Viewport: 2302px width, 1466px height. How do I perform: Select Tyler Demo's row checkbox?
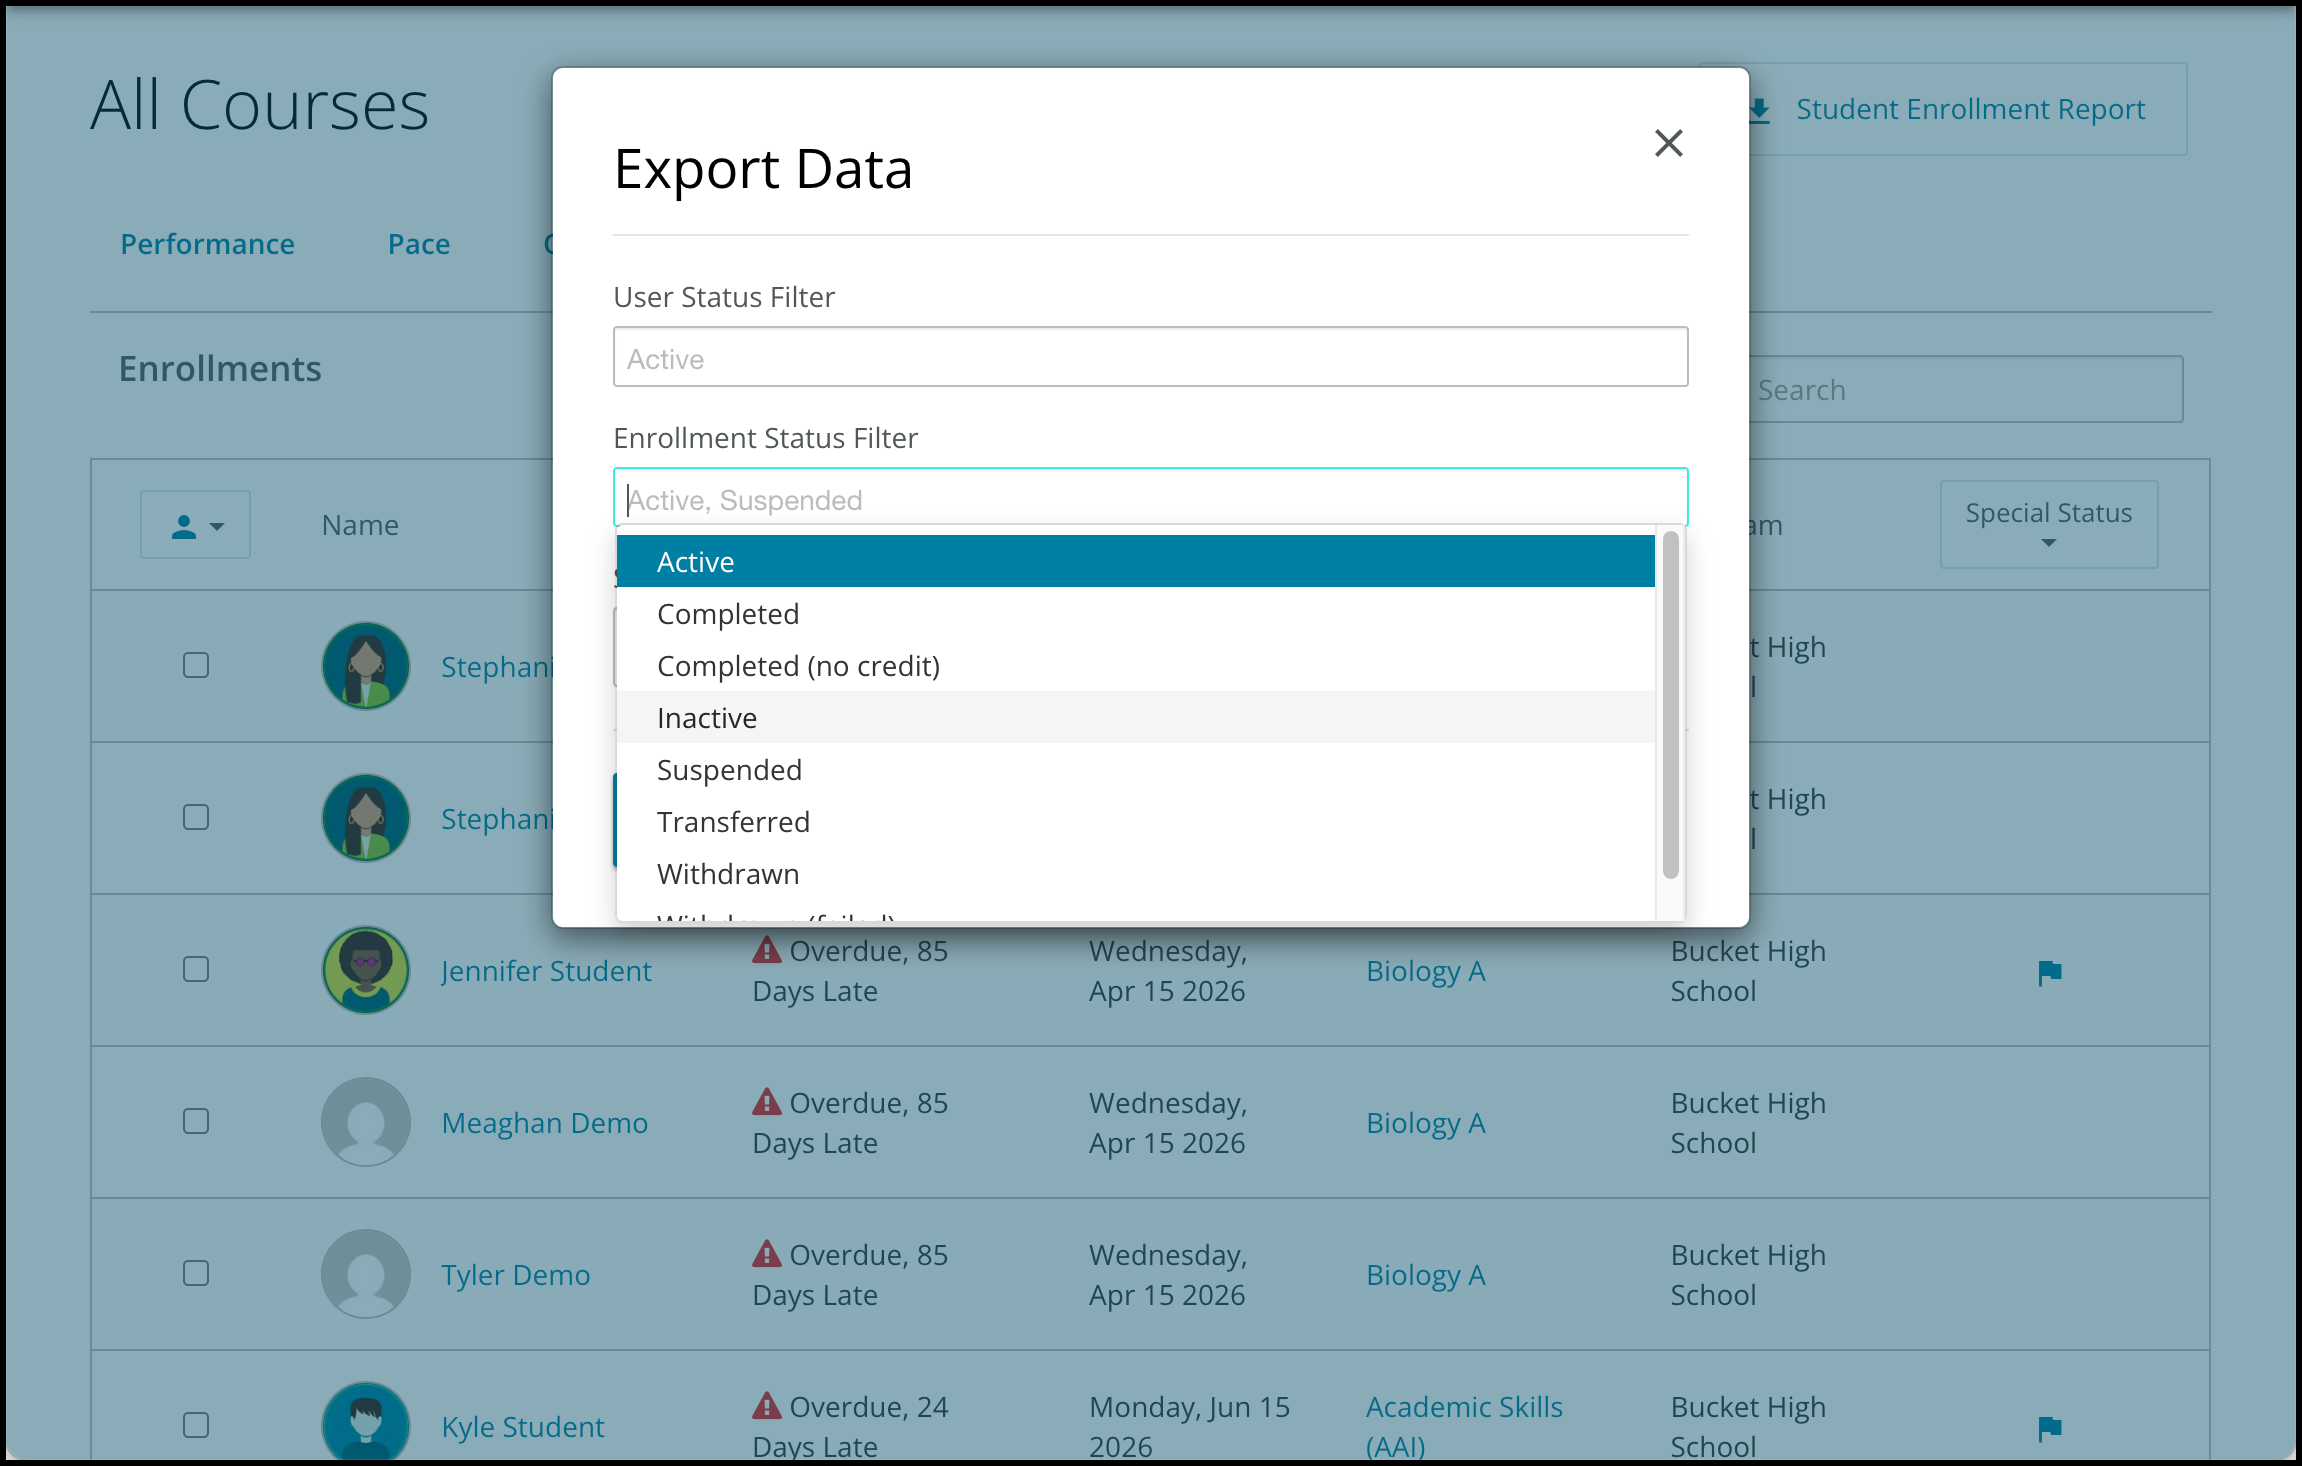click(196, 1273)
